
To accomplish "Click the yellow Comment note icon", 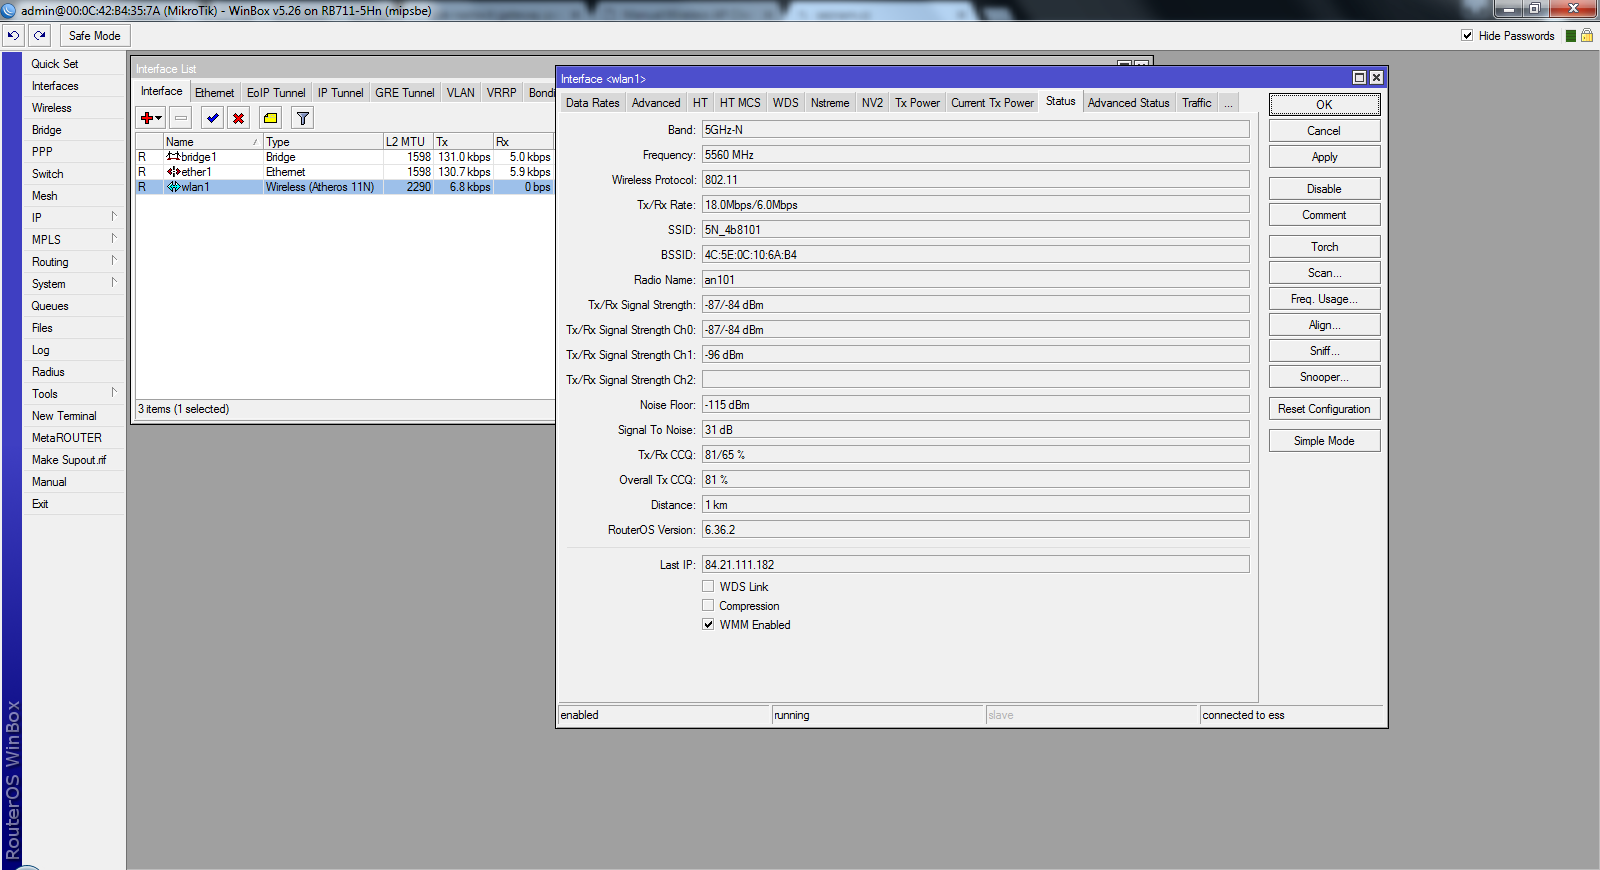I will 271,118.
